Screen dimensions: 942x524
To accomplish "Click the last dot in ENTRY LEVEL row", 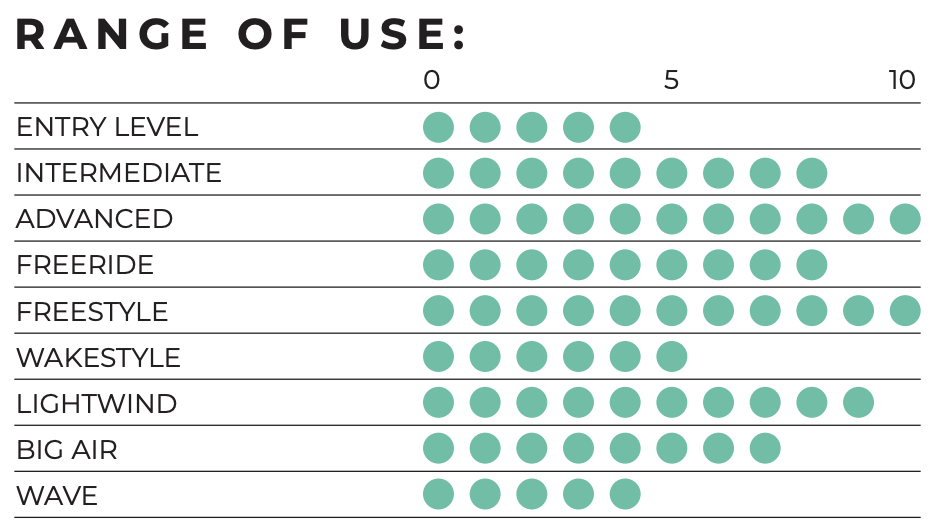I will click(x=625, y=127).
